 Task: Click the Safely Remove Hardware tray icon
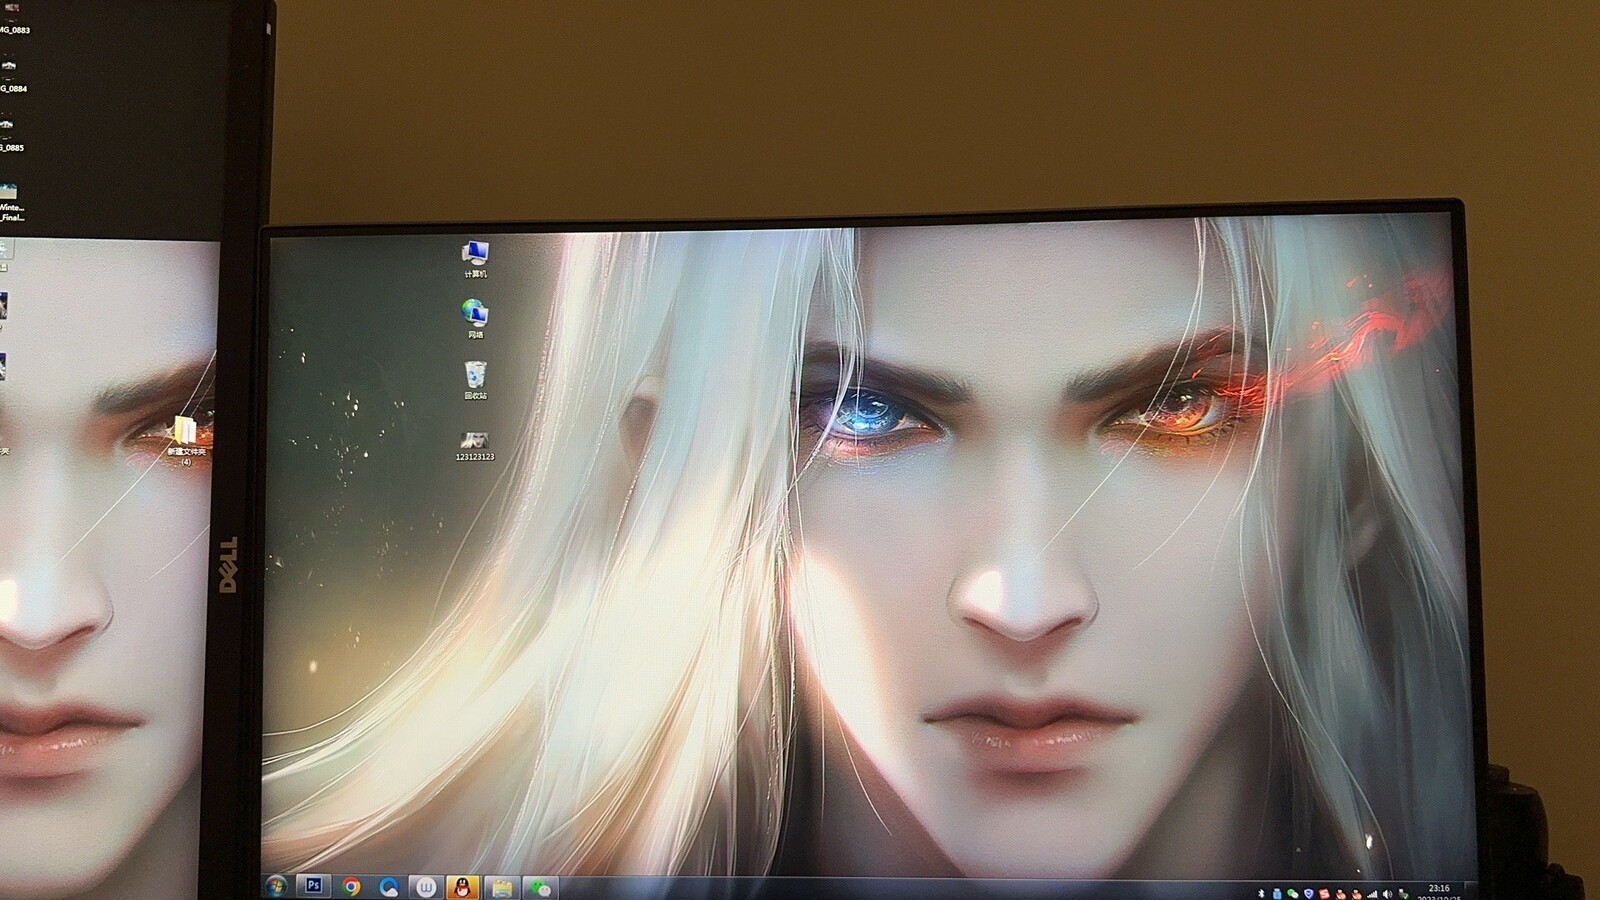[1404, 894]
